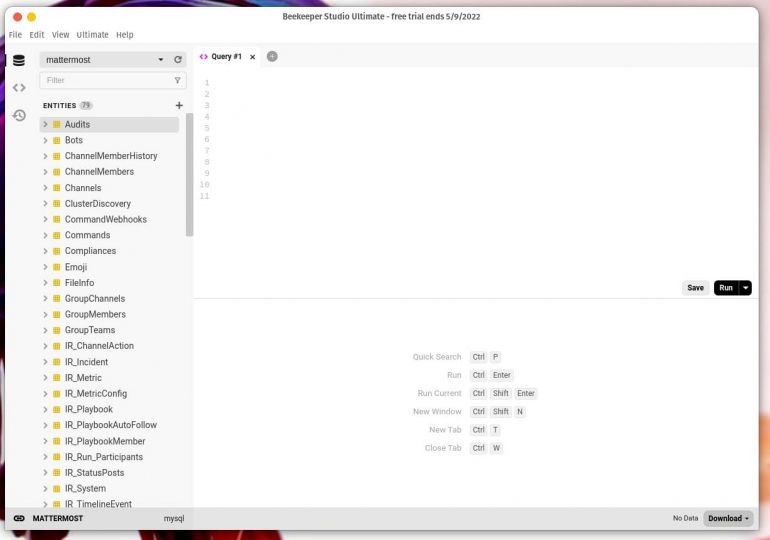Click the No Data status text

click(685, 518)
